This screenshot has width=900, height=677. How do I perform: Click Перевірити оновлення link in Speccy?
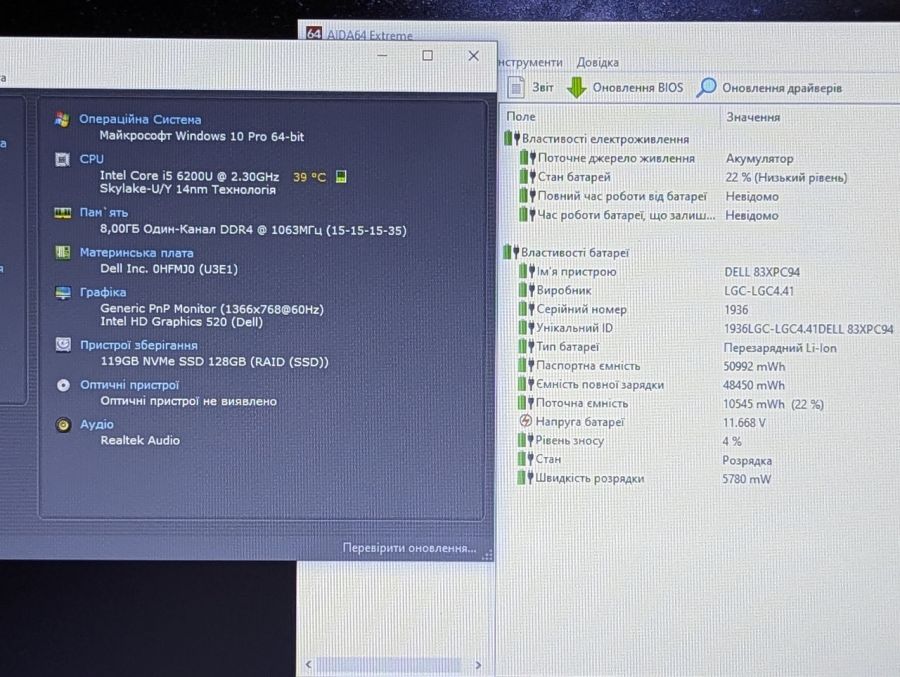409,548
